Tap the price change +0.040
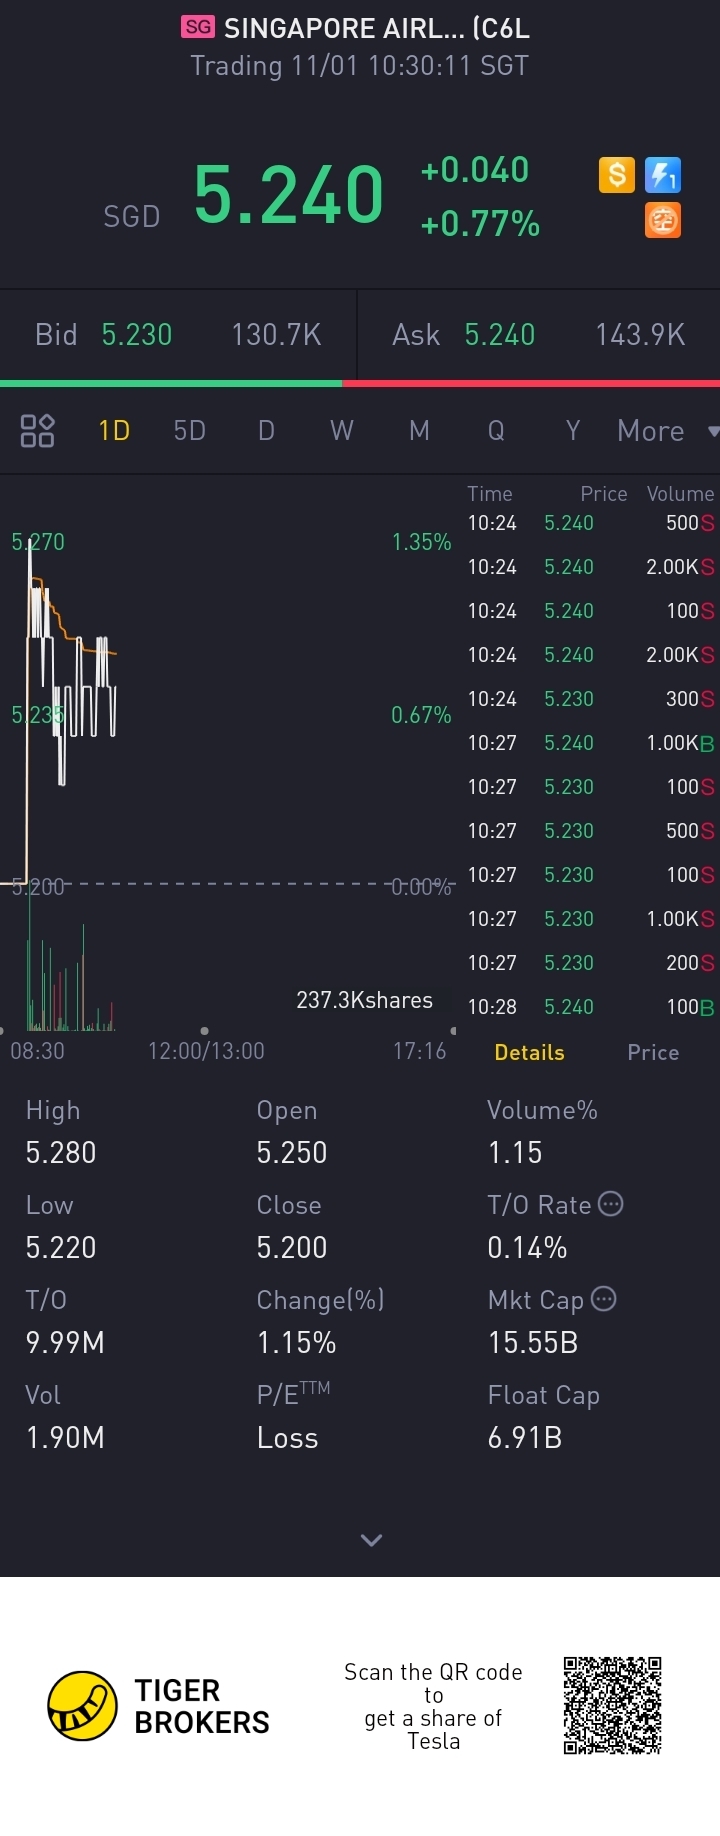 (x=475, y=170)
